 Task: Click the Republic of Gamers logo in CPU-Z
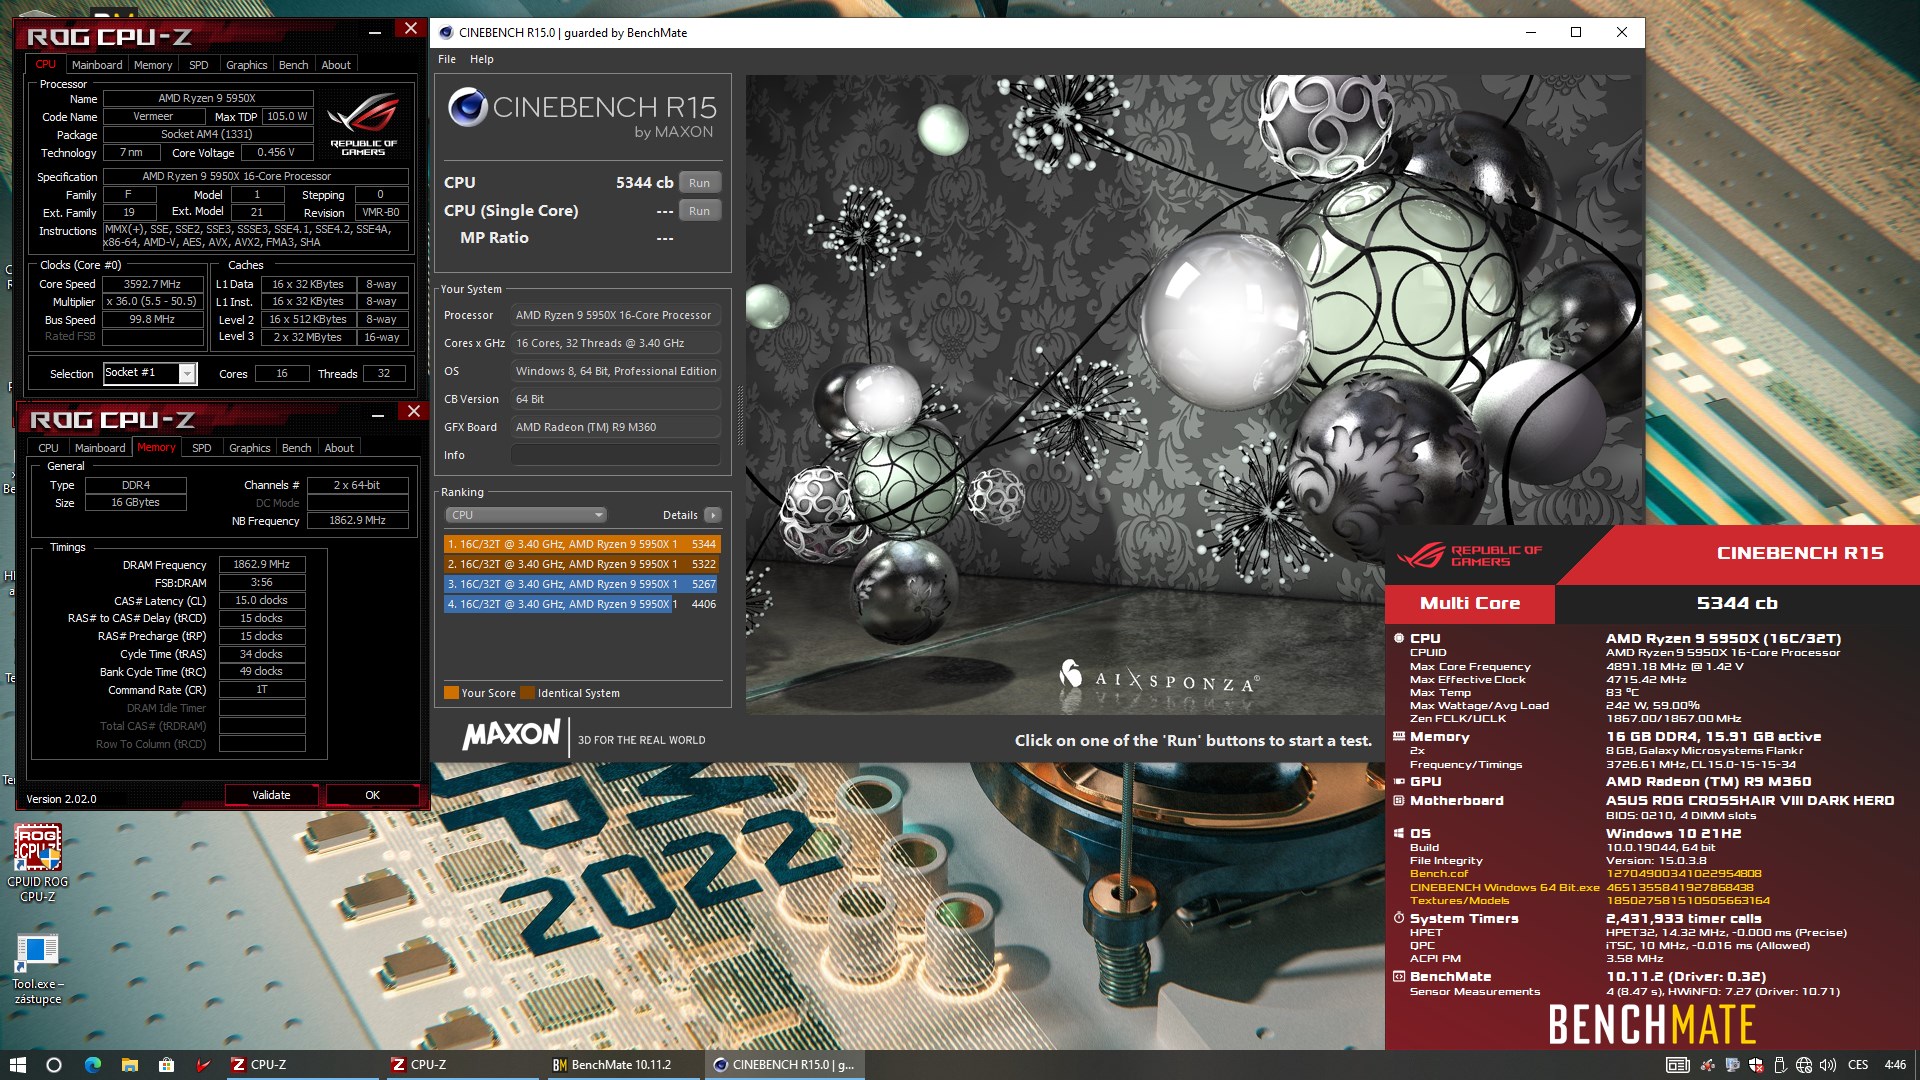[x=363, y=124]
